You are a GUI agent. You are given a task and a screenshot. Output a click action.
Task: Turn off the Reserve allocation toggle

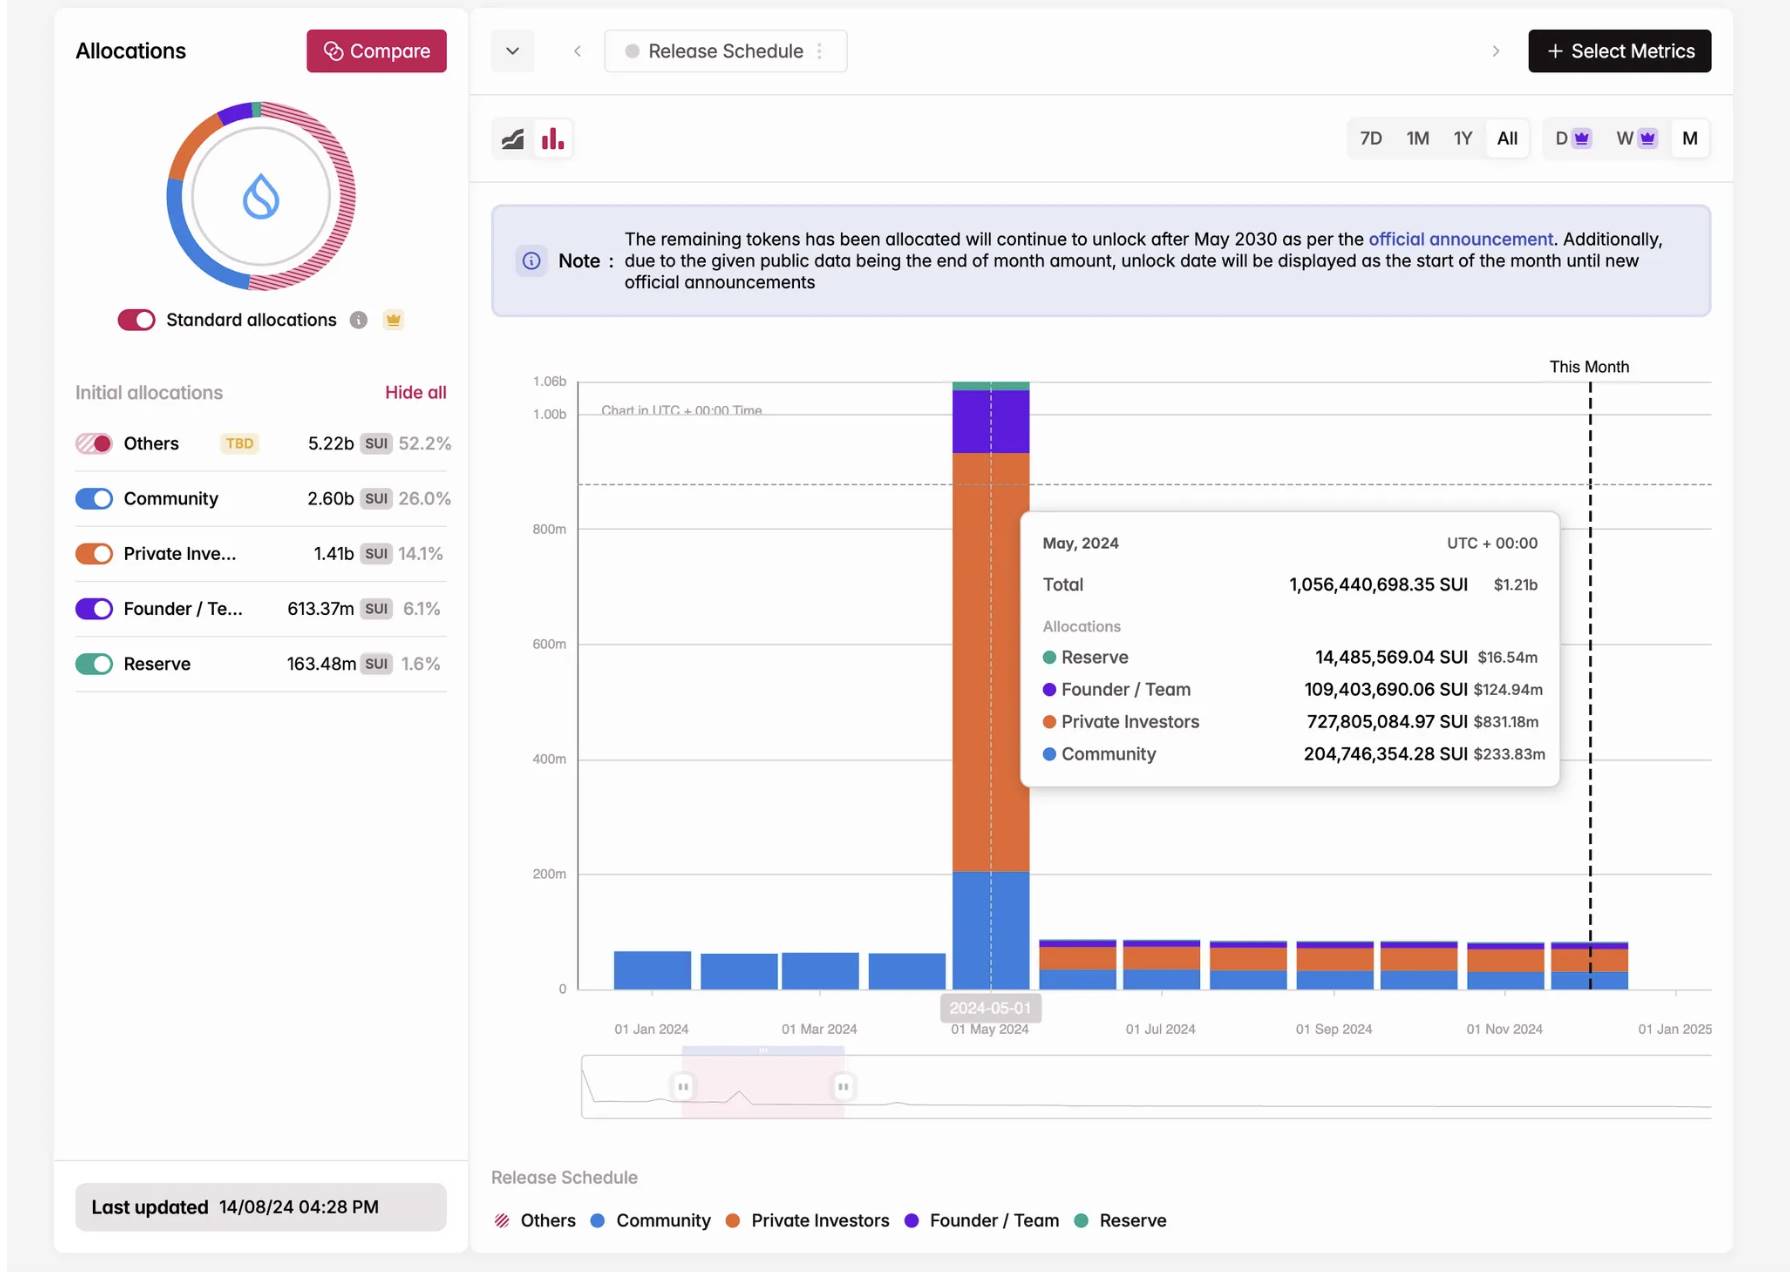(x=95, y=664)
